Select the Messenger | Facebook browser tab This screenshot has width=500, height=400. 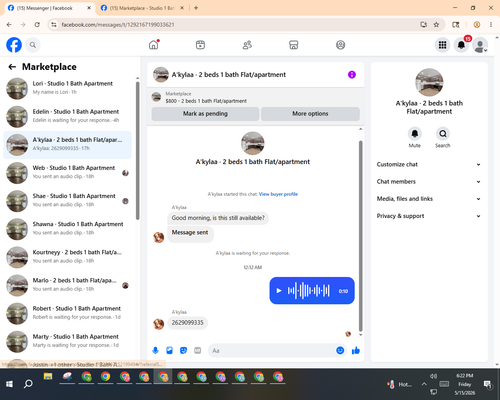(x=50, y=8)
